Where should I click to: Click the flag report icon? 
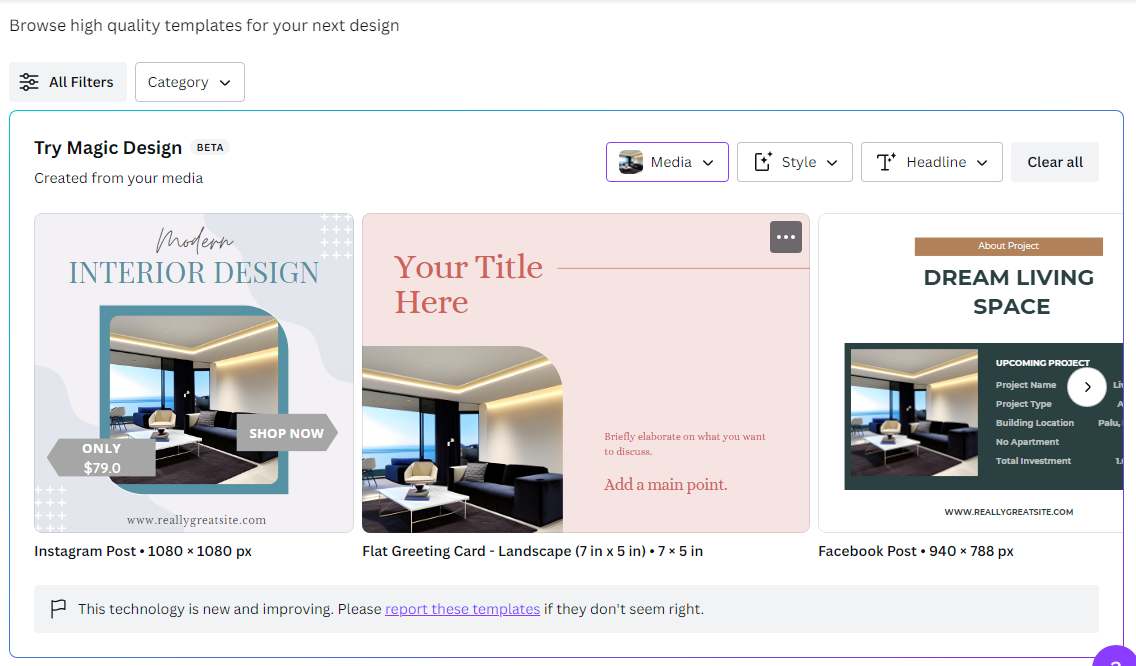click(58, 609)
